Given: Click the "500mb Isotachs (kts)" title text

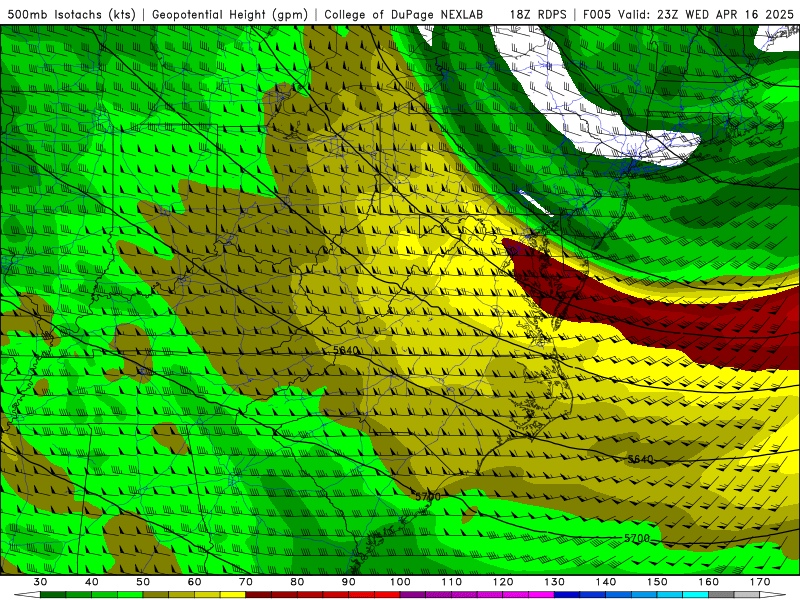Looking at the screenshot, I should pos(71,14).
